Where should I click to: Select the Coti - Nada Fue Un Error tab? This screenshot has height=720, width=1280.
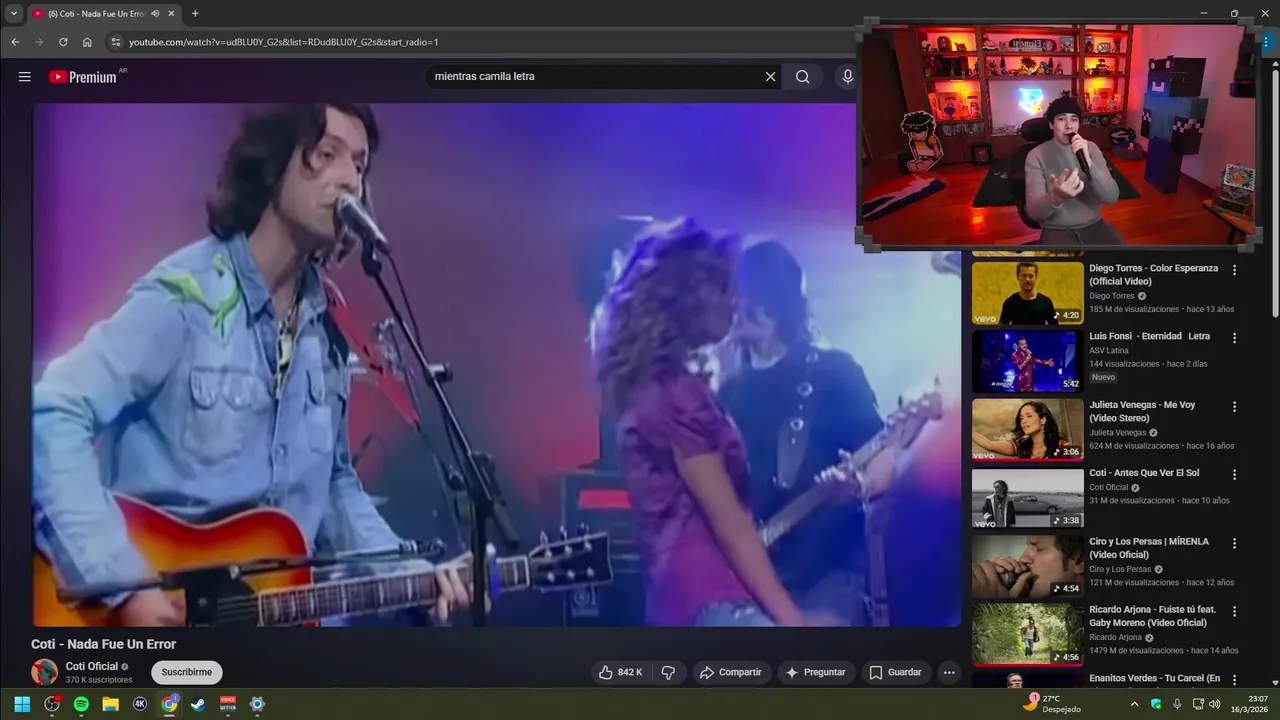click(x=103, y=14)
